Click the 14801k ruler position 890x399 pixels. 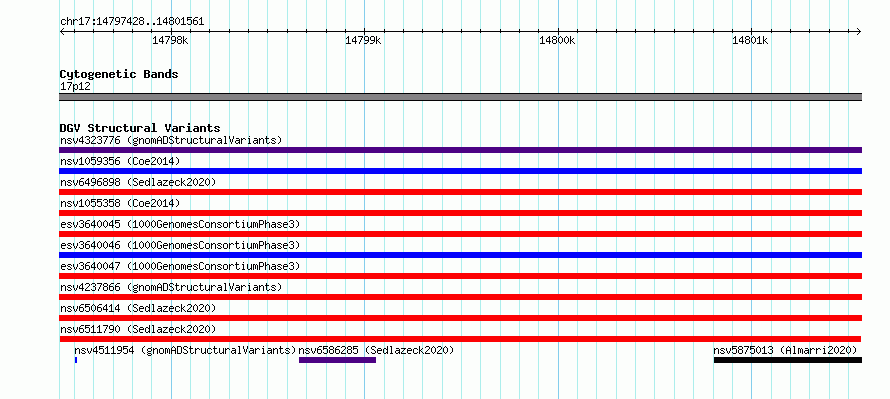click(x=750, y=40)
